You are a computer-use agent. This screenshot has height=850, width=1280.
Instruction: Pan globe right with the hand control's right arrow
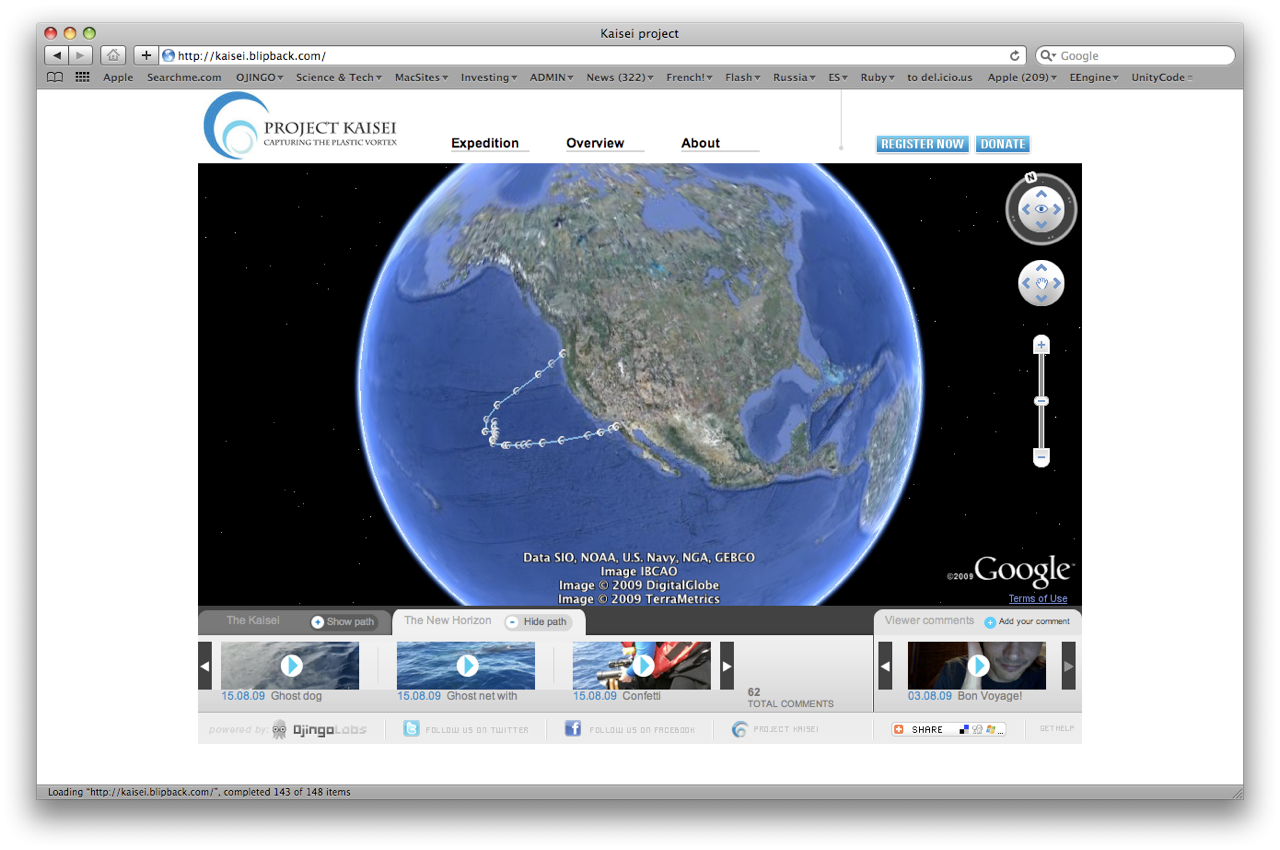1056,284
